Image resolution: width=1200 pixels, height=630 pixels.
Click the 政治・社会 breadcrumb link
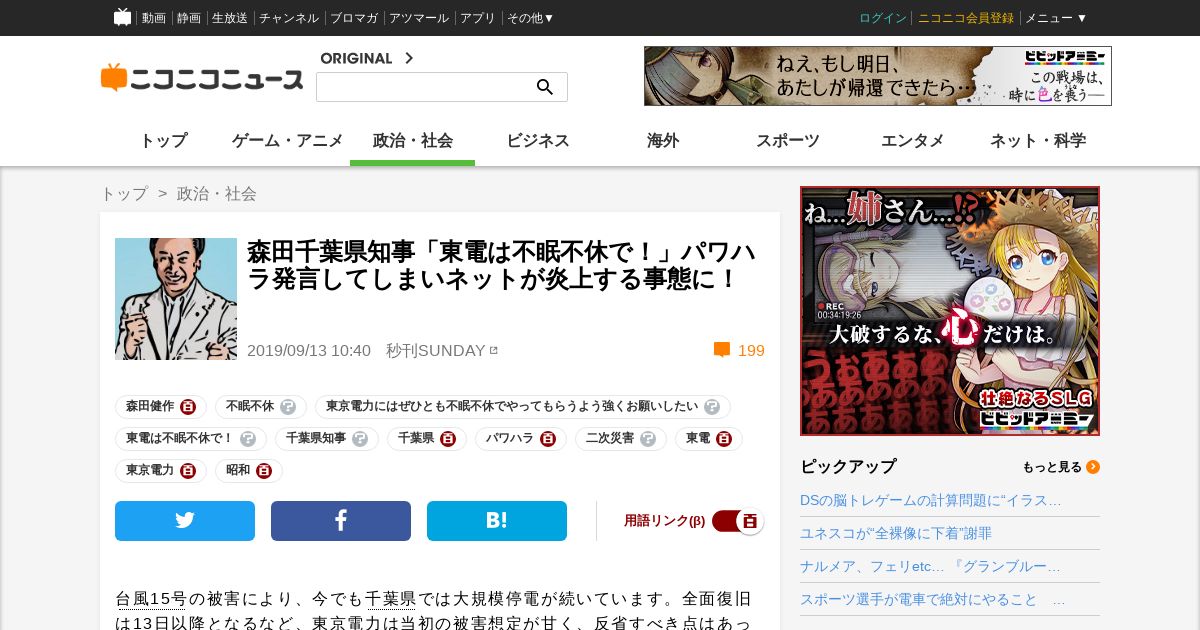(x=217, y=193)
